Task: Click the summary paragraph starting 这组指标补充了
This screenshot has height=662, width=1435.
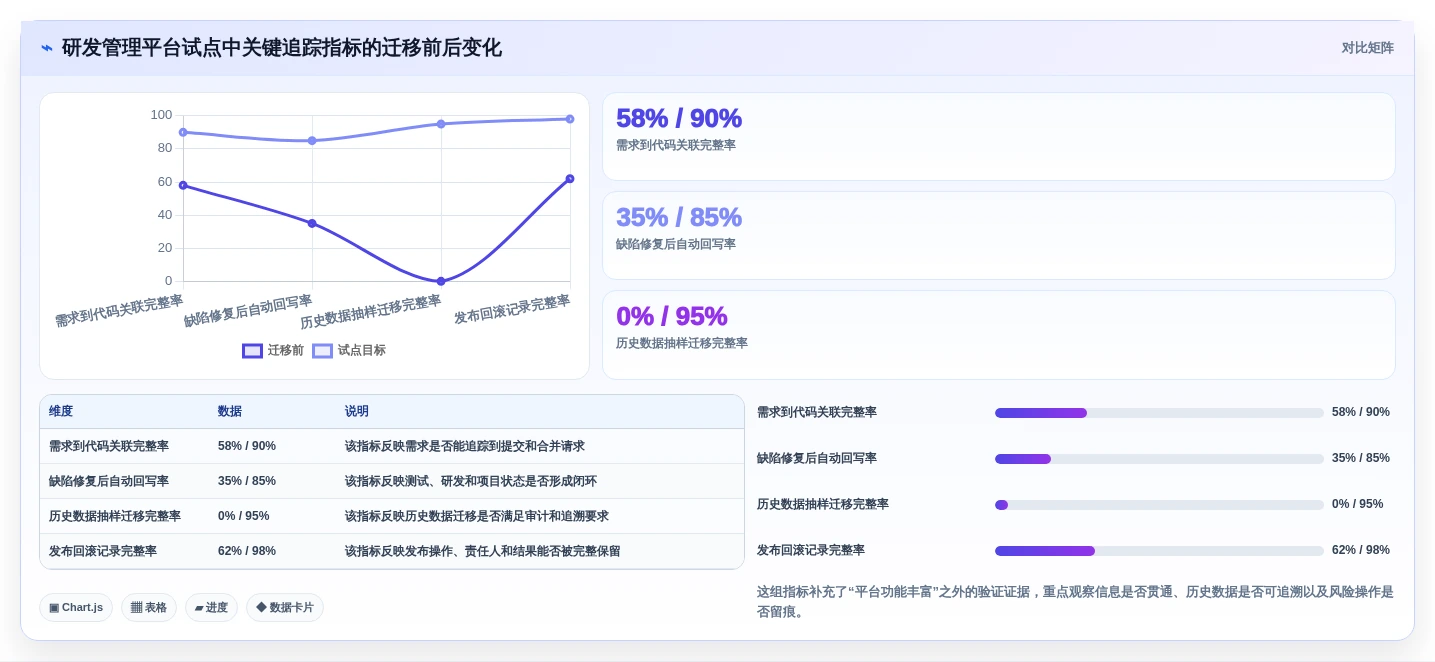Action: click(1075, 602)
